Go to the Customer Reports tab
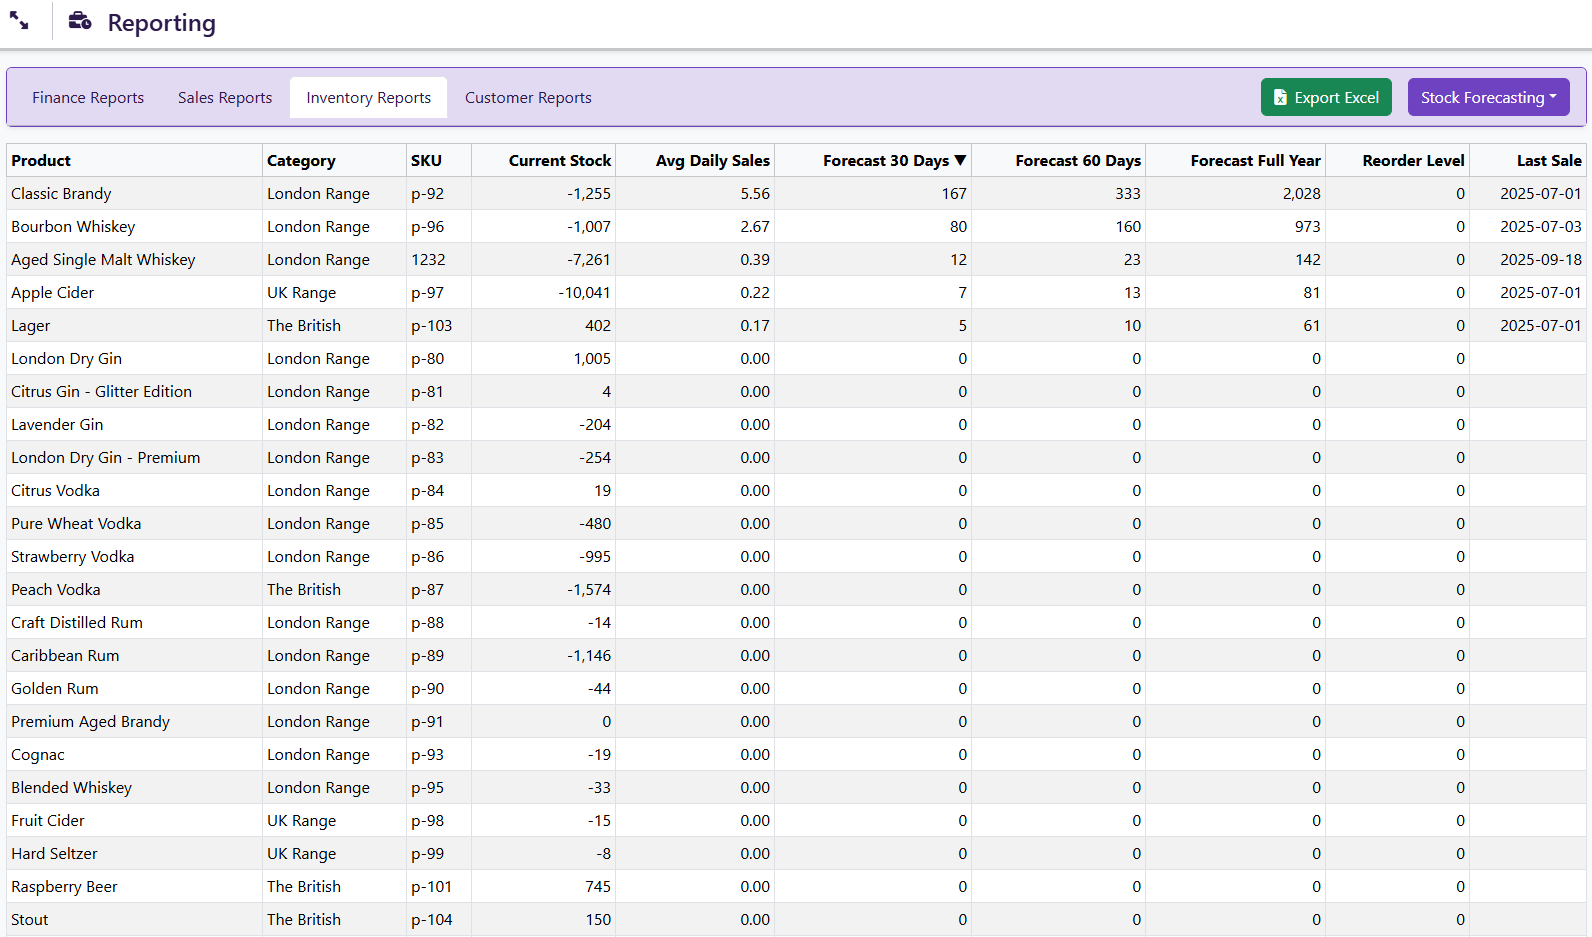This screenshot has height=937, width=1592. (528, 98)
